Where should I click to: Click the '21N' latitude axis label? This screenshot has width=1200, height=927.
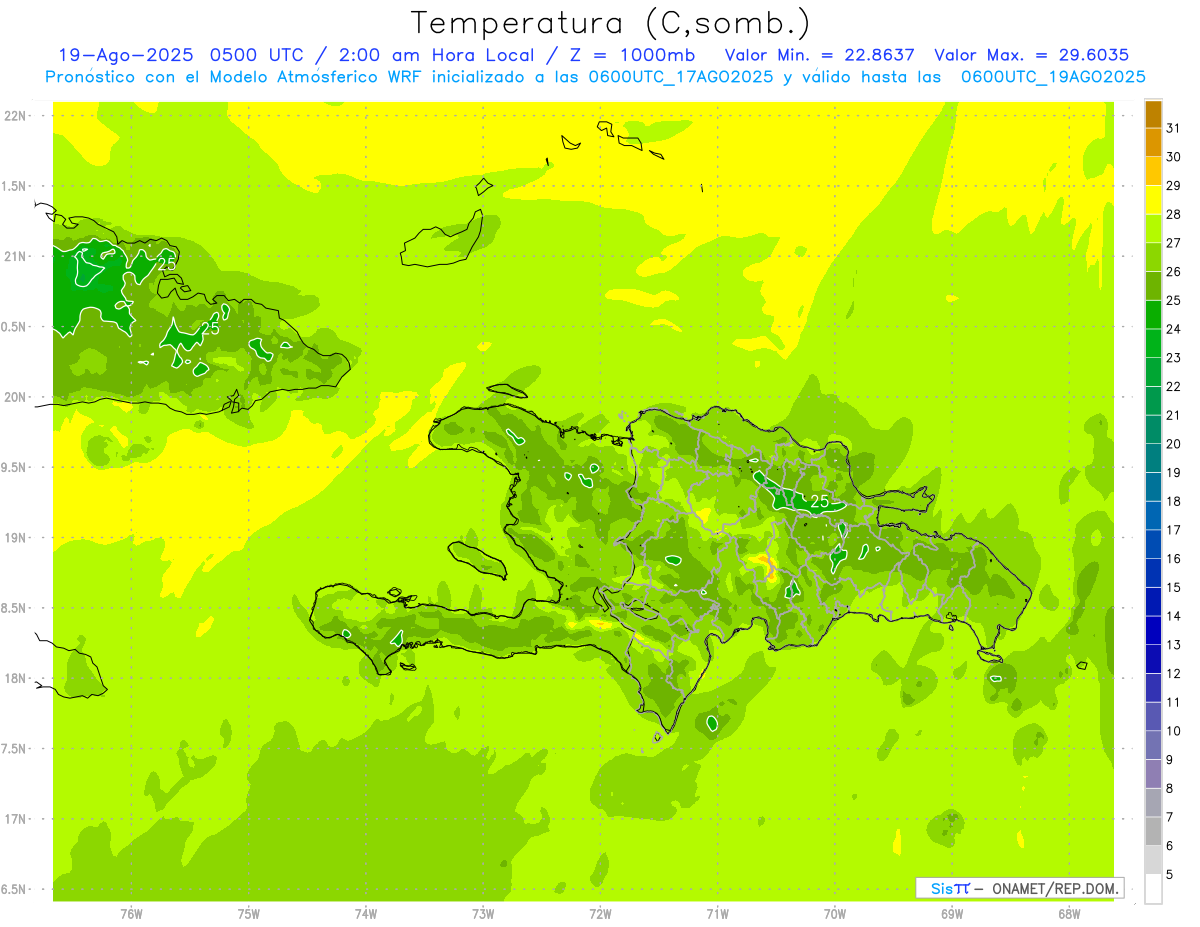pos(15,256)
